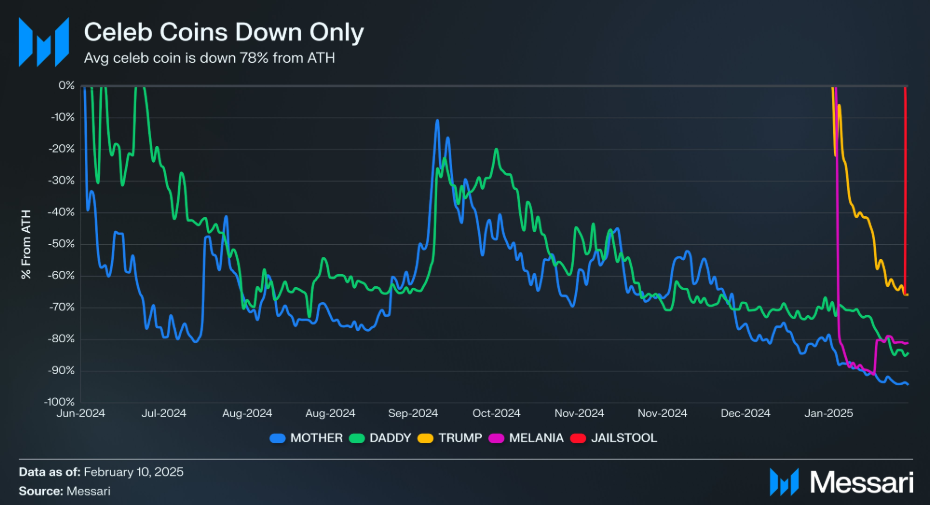Click the Messari wordmark in the footer
The width and height of the screenshot is (930, 505).
click(x=860, y=482)
